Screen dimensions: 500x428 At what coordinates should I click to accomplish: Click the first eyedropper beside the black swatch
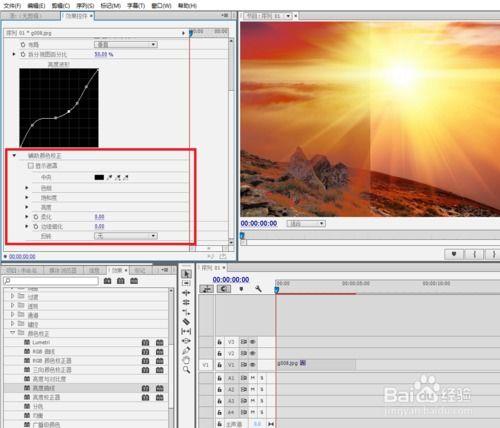[109, 177]
